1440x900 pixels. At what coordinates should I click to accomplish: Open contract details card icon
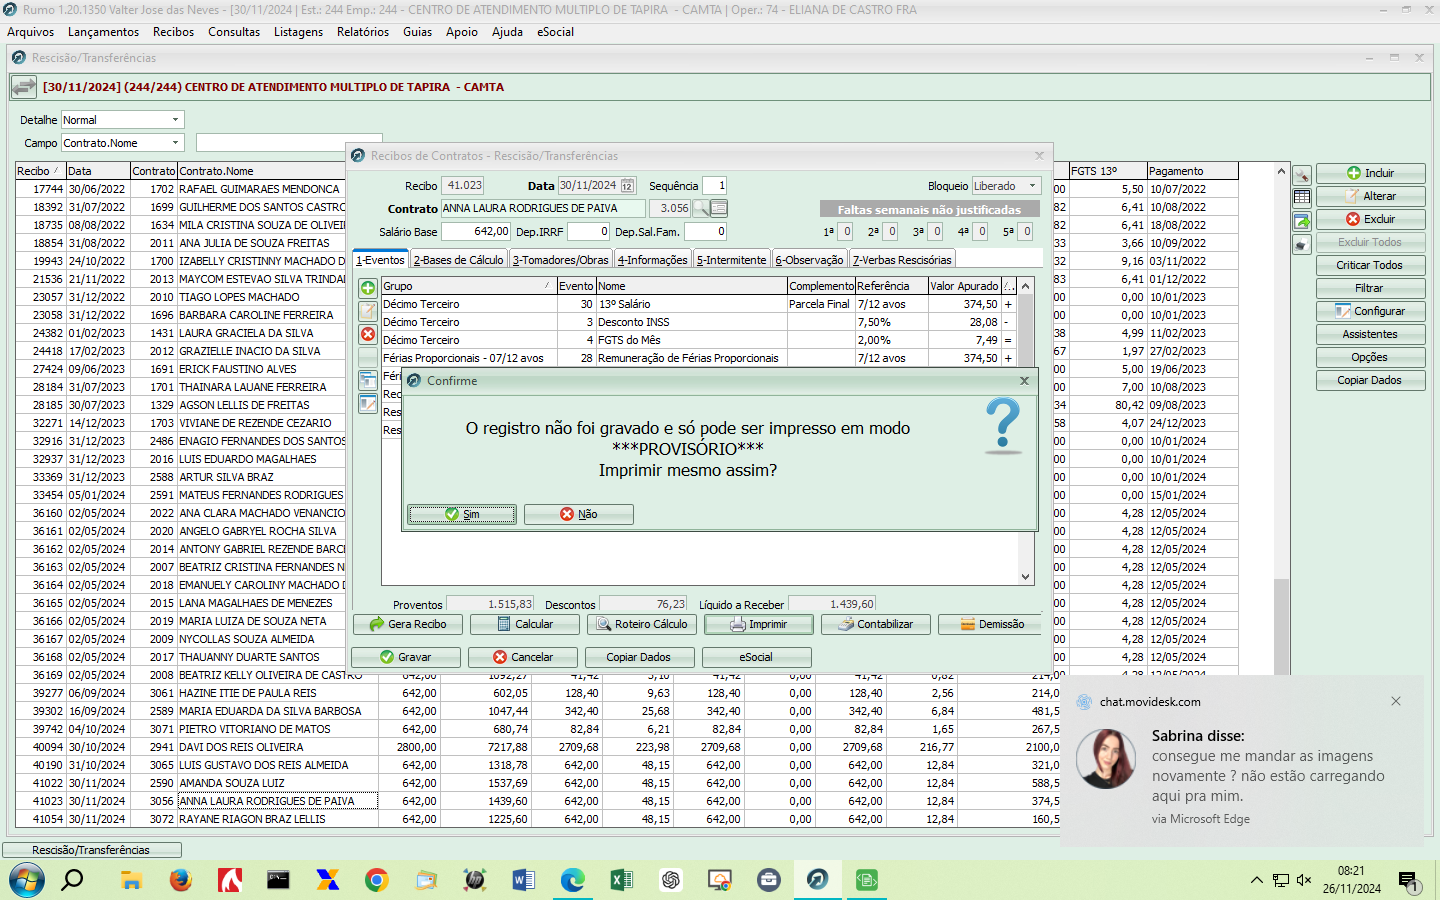pyautogui.click(x=719, y=208)
